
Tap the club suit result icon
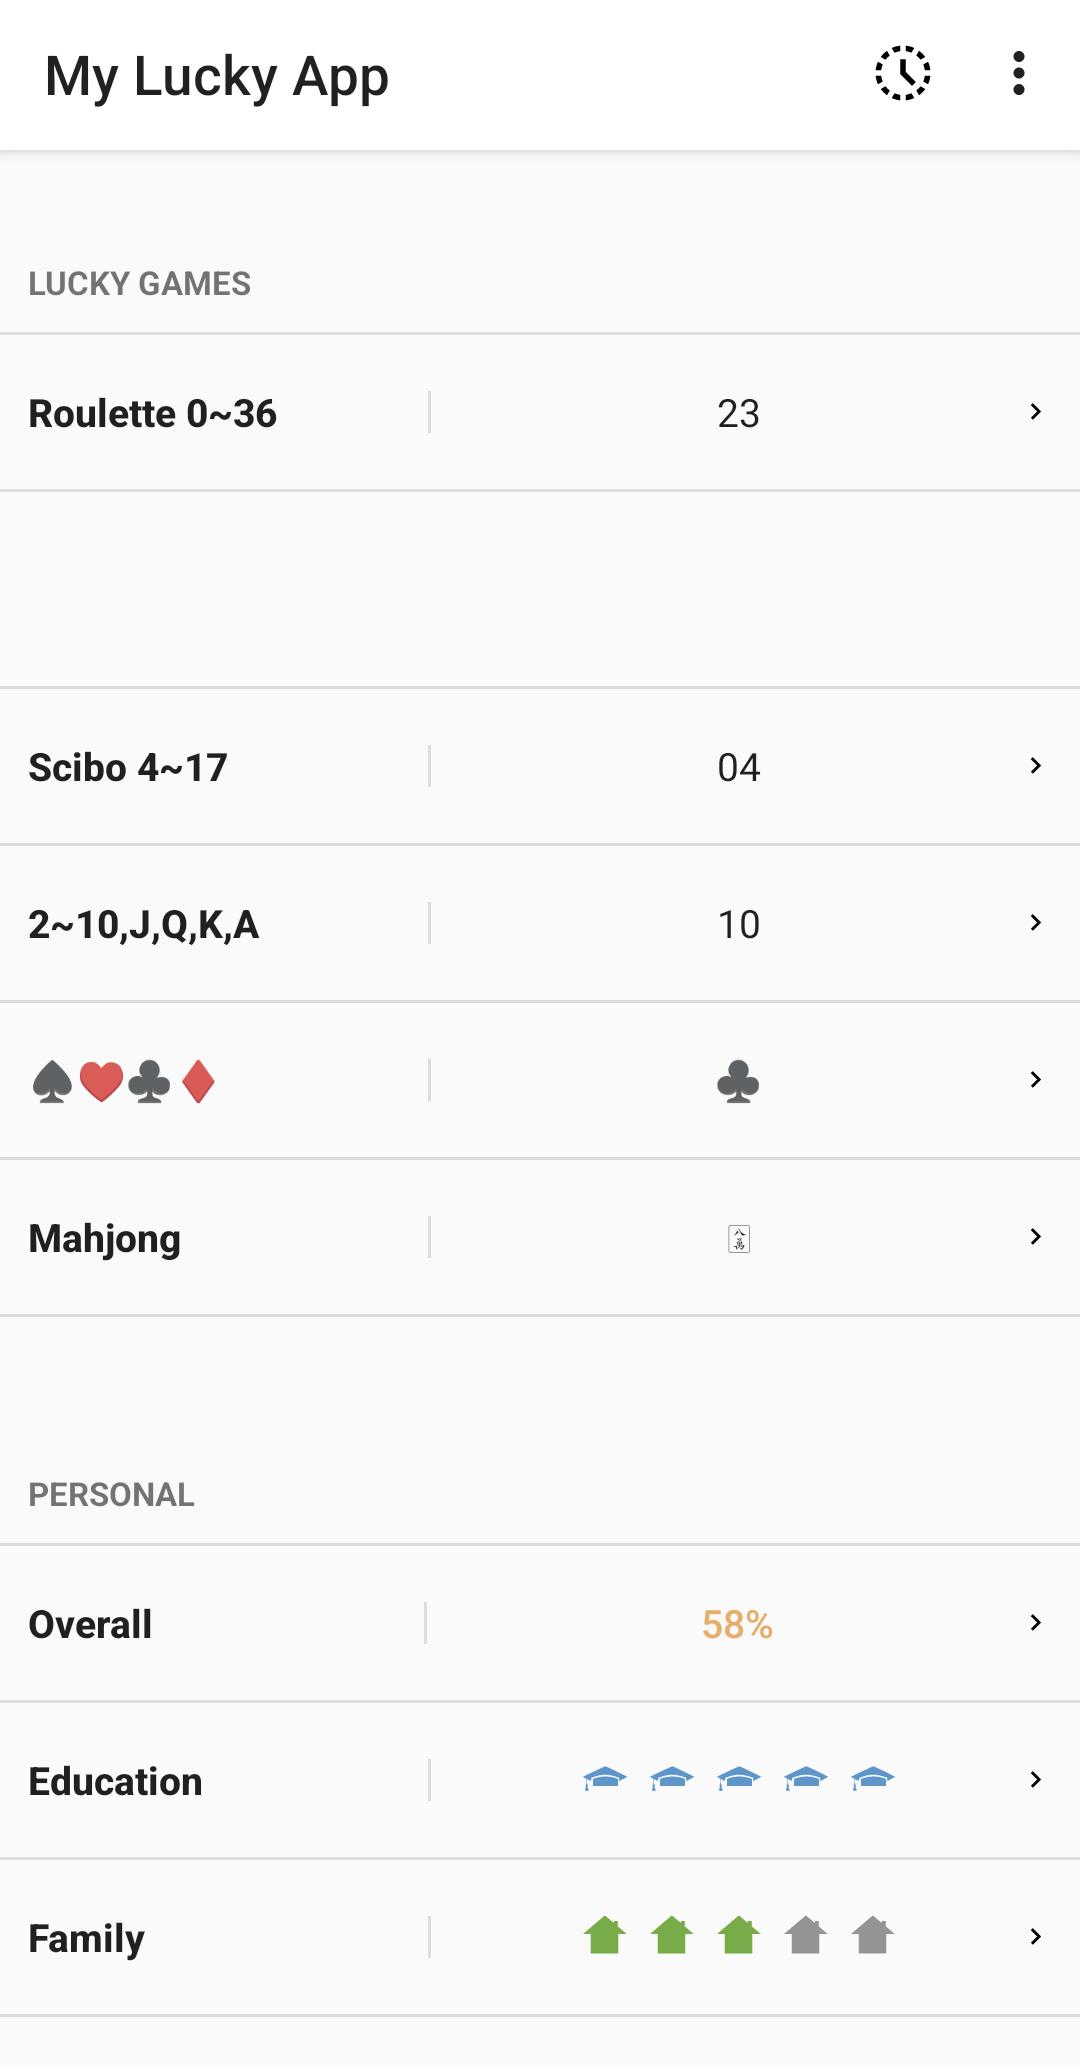(738, 1082)
